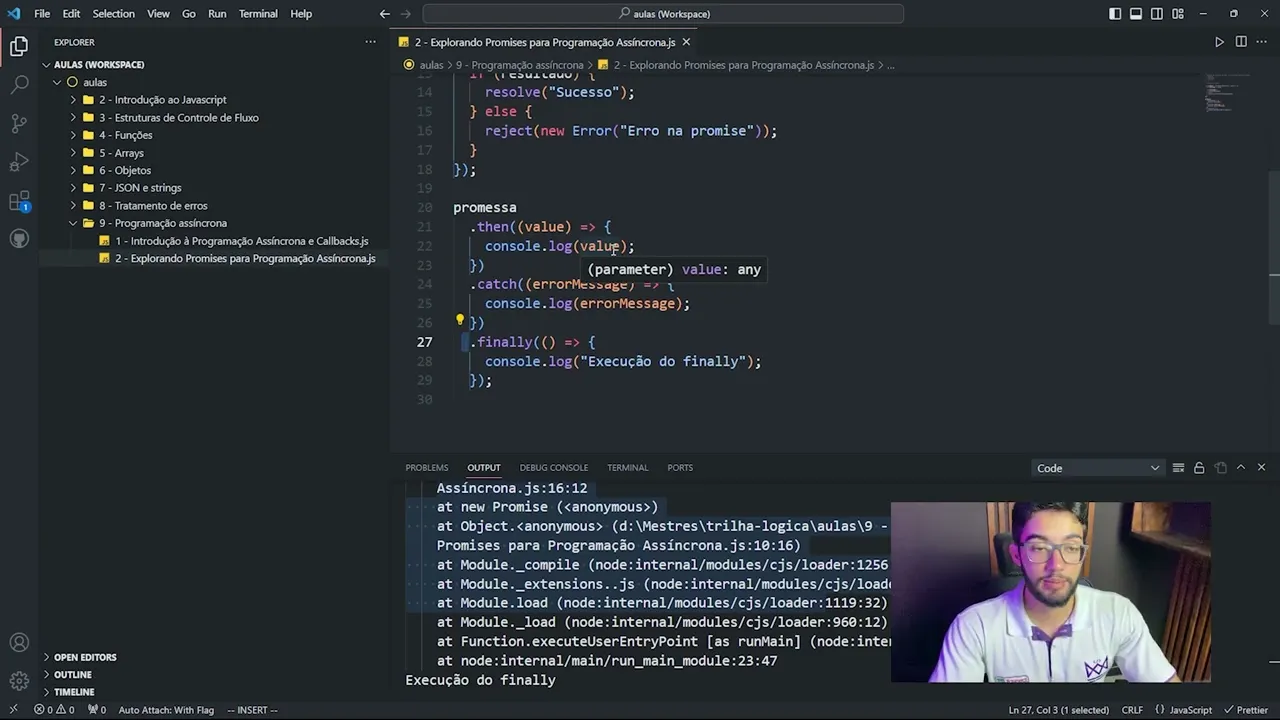Collapse the AULAS (WORKSPACE) section
The width and height of the screenshot is (1280, 720).
(98, 64)
